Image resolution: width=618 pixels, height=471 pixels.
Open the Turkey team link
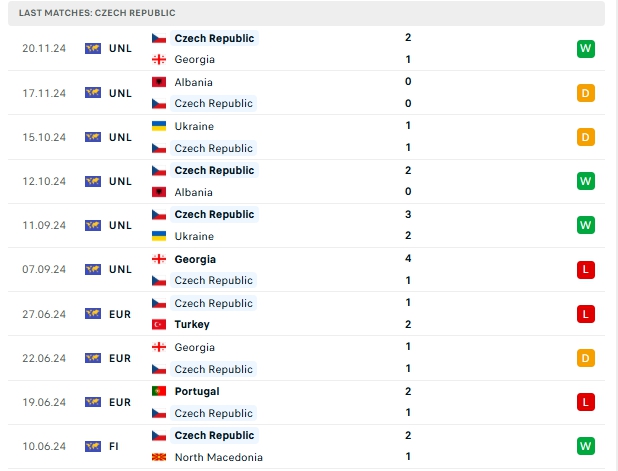(192, 324)
